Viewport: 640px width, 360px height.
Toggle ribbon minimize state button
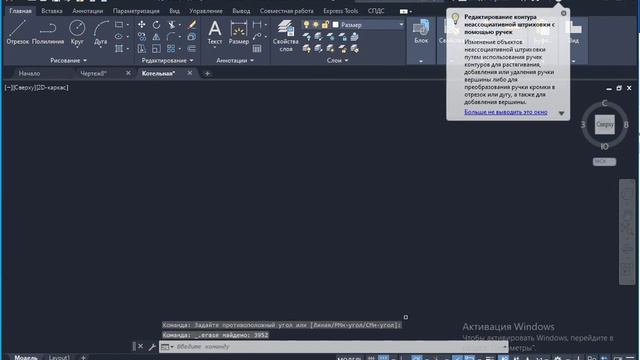point(404,11)
